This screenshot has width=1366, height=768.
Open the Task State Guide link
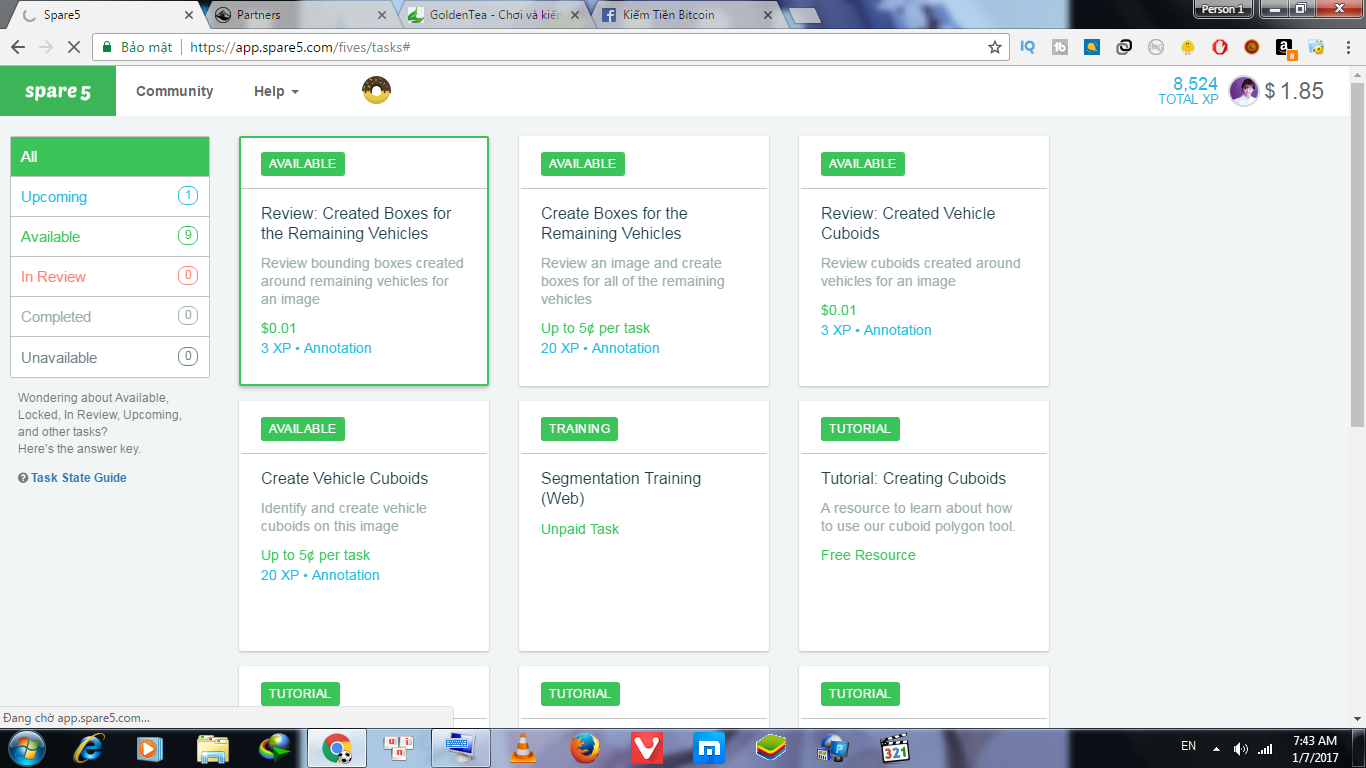pyautogui.click(x=79, y=478)
